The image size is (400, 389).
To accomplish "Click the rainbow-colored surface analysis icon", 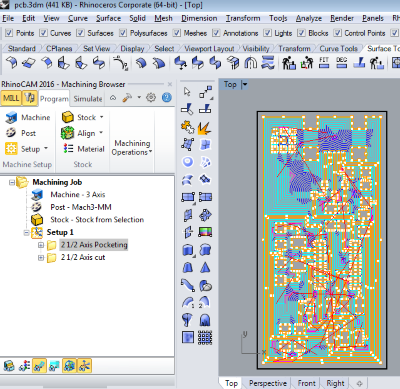I will coord(205,232).
